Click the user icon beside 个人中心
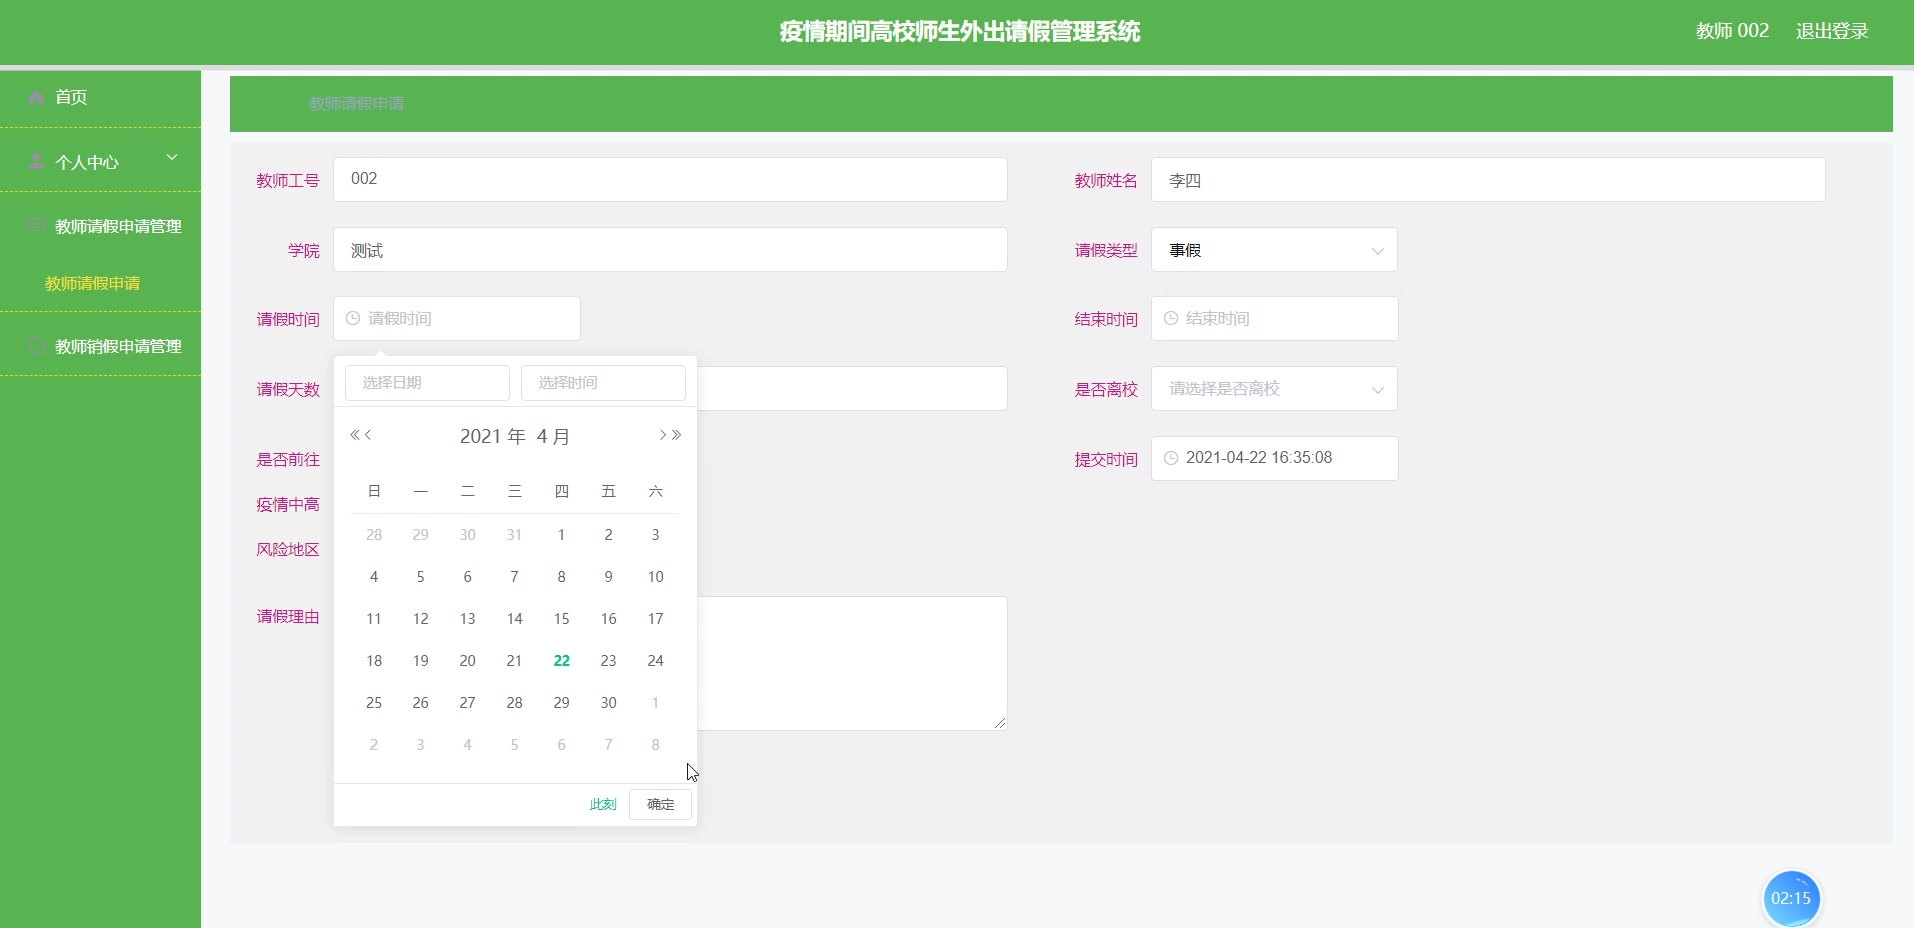 click(36, 161)
